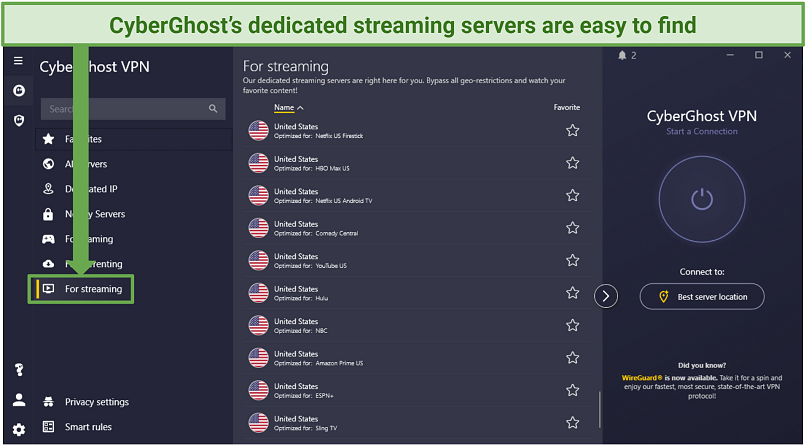
Task: Sort servers by Name column
Action: coord(289,108)
